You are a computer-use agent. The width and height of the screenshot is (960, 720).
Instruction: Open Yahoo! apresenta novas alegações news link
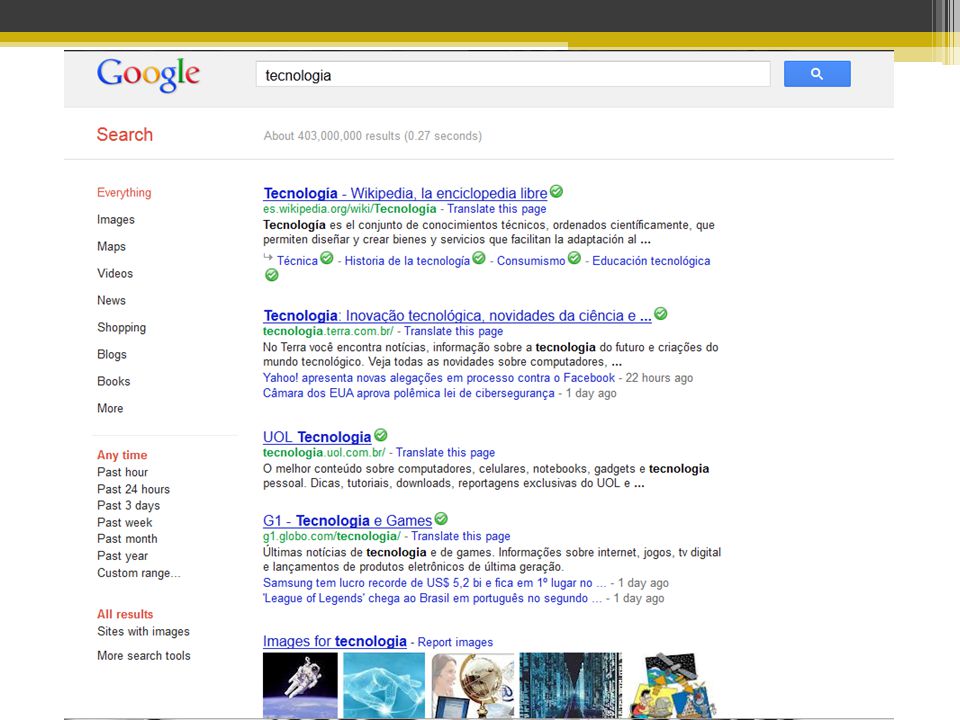tap(439, 378)
